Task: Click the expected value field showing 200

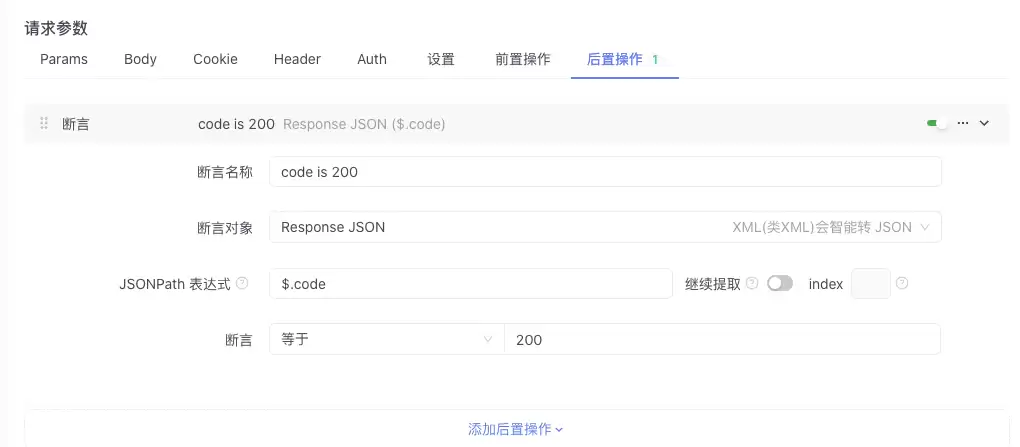Action: click(723, 340)
